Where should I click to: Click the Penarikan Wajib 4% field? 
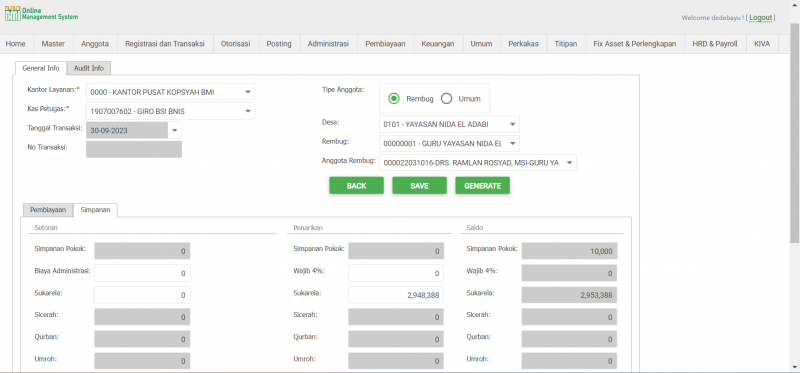click(x=396, y=273)
